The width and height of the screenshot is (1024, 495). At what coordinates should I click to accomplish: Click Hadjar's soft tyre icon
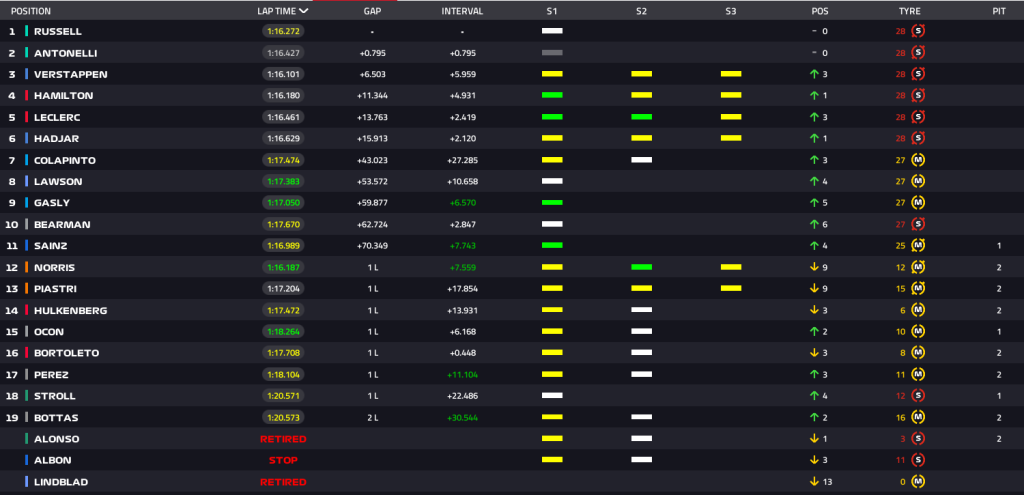point(918,138)
